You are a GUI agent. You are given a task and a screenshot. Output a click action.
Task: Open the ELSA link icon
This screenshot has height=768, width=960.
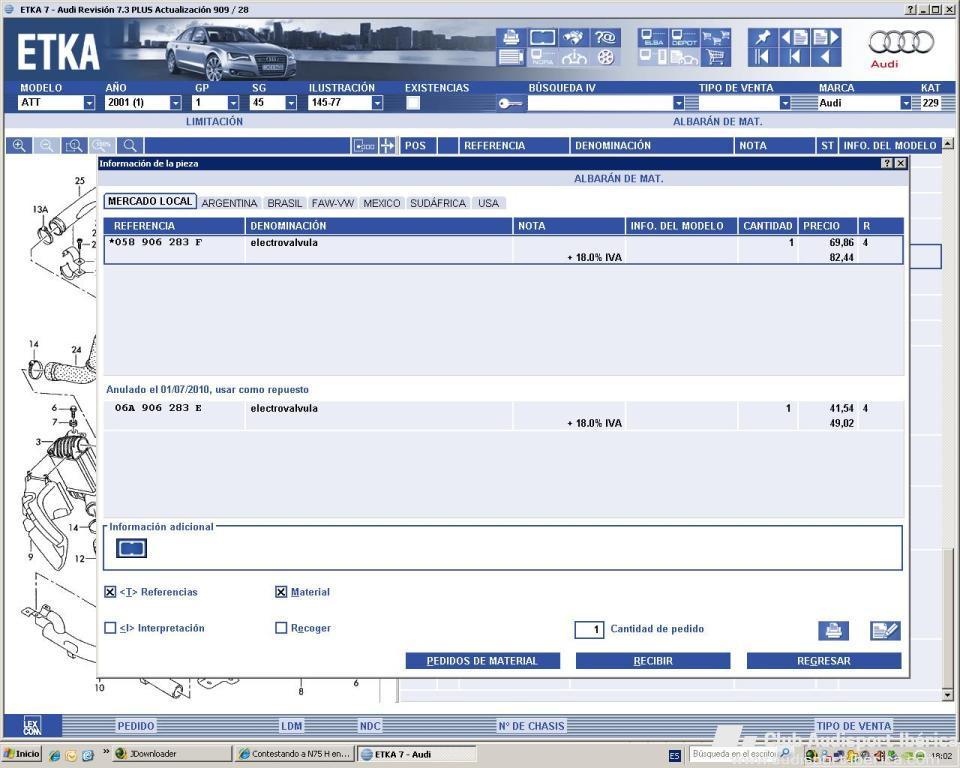652,38
